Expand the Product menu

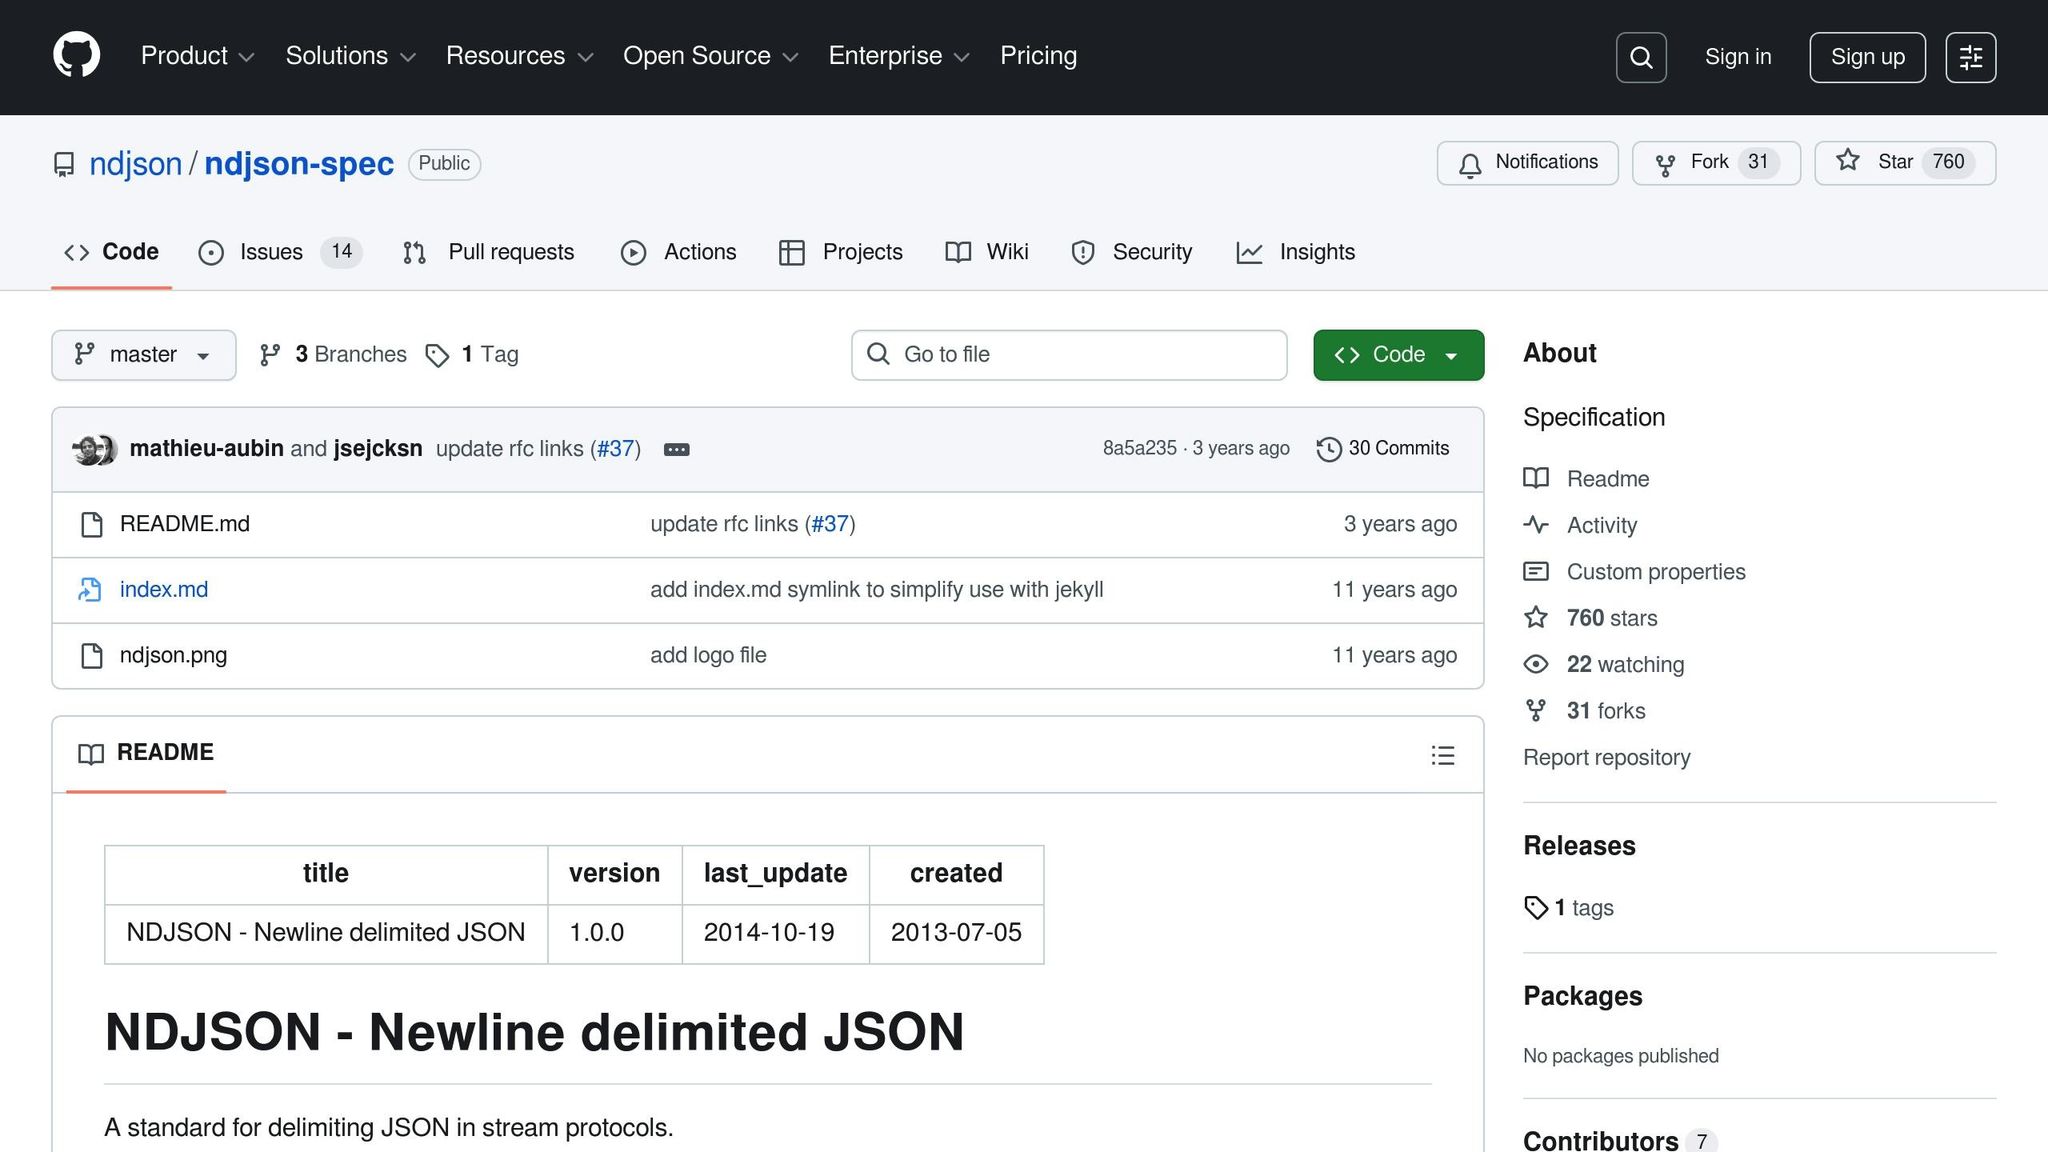197,56
